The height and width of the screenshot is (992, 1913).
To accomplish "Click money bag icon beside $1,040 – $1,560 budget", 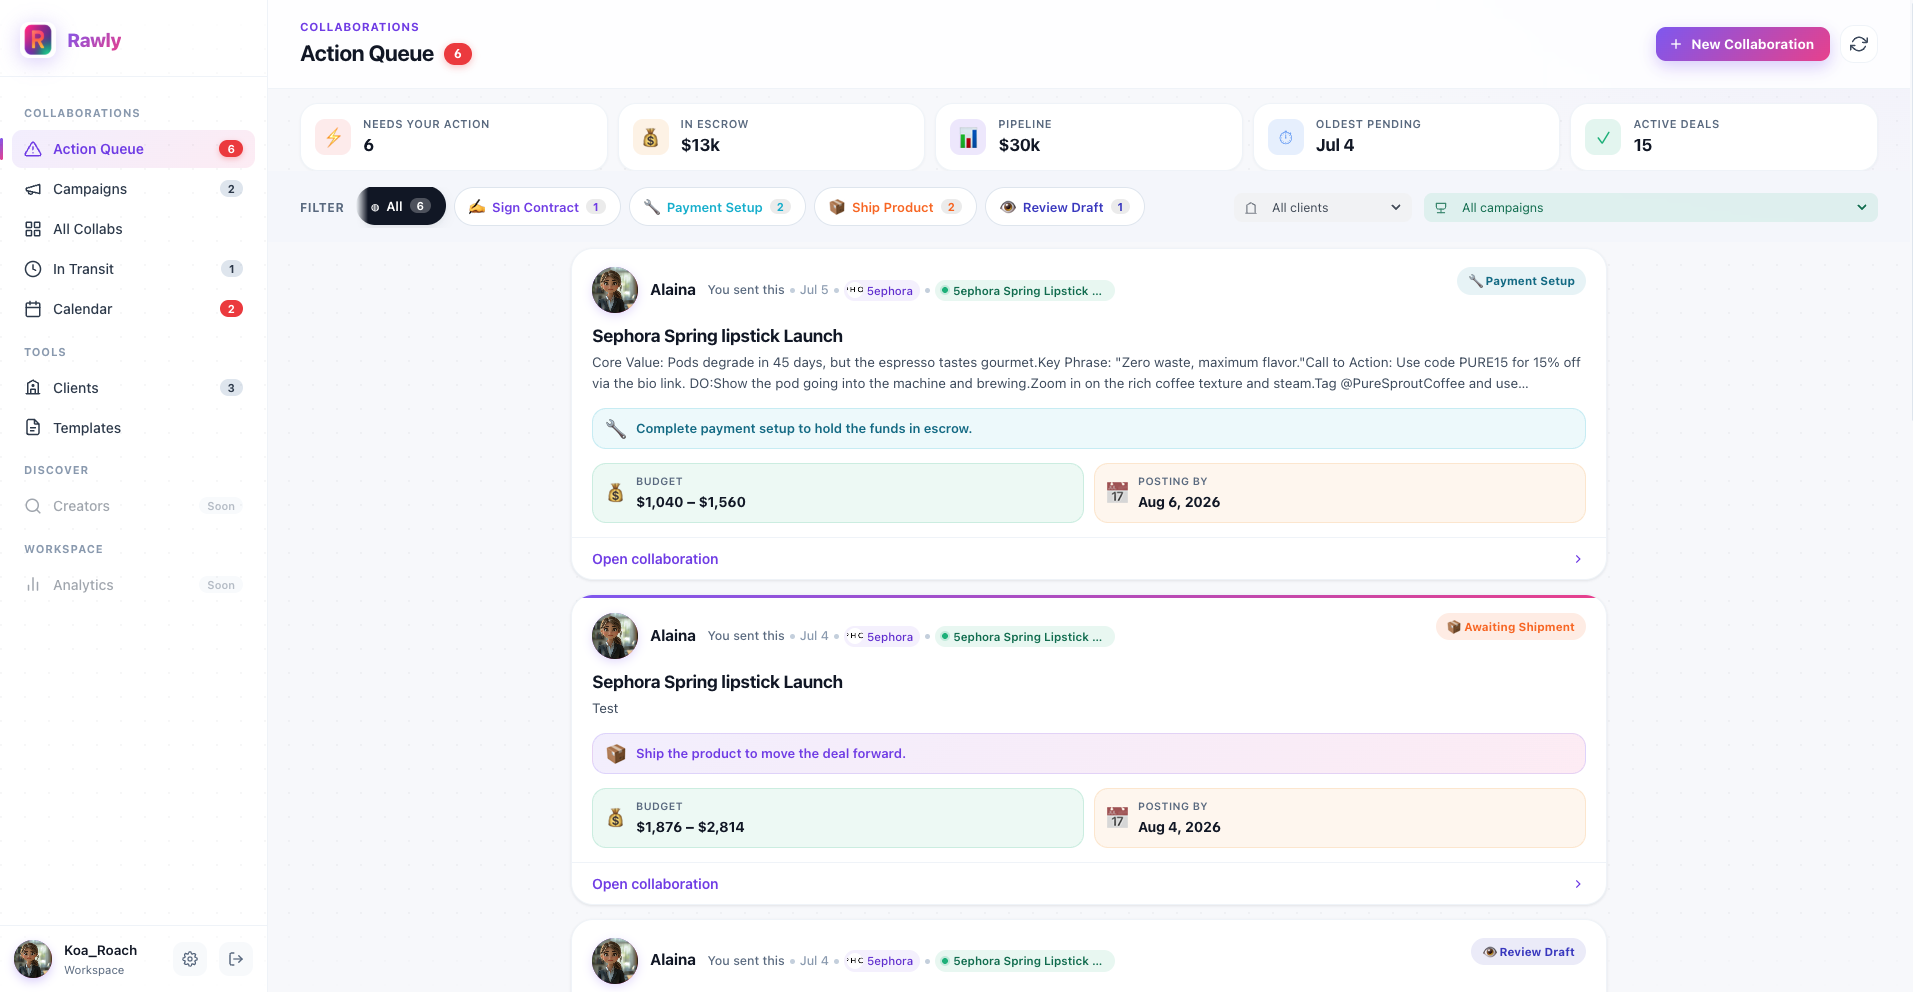I will (x=616, y=493).
